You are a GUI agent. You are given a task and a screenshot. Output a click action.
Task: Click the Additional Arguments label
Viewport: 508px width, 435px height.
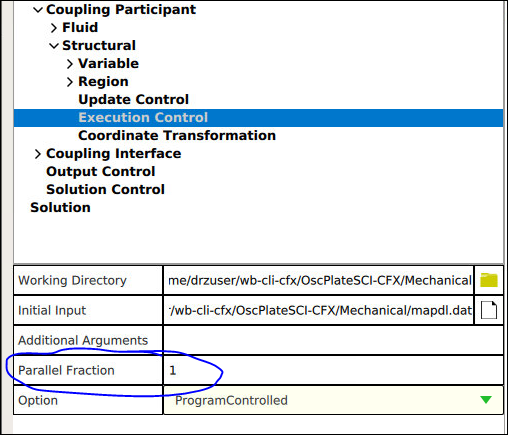point(83,340)
